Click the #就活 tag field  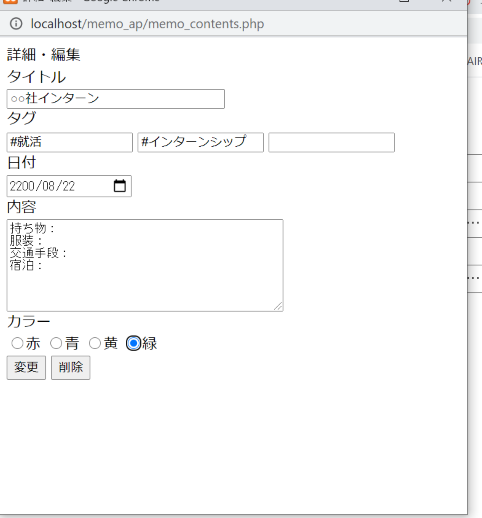(x=70, y=142)
